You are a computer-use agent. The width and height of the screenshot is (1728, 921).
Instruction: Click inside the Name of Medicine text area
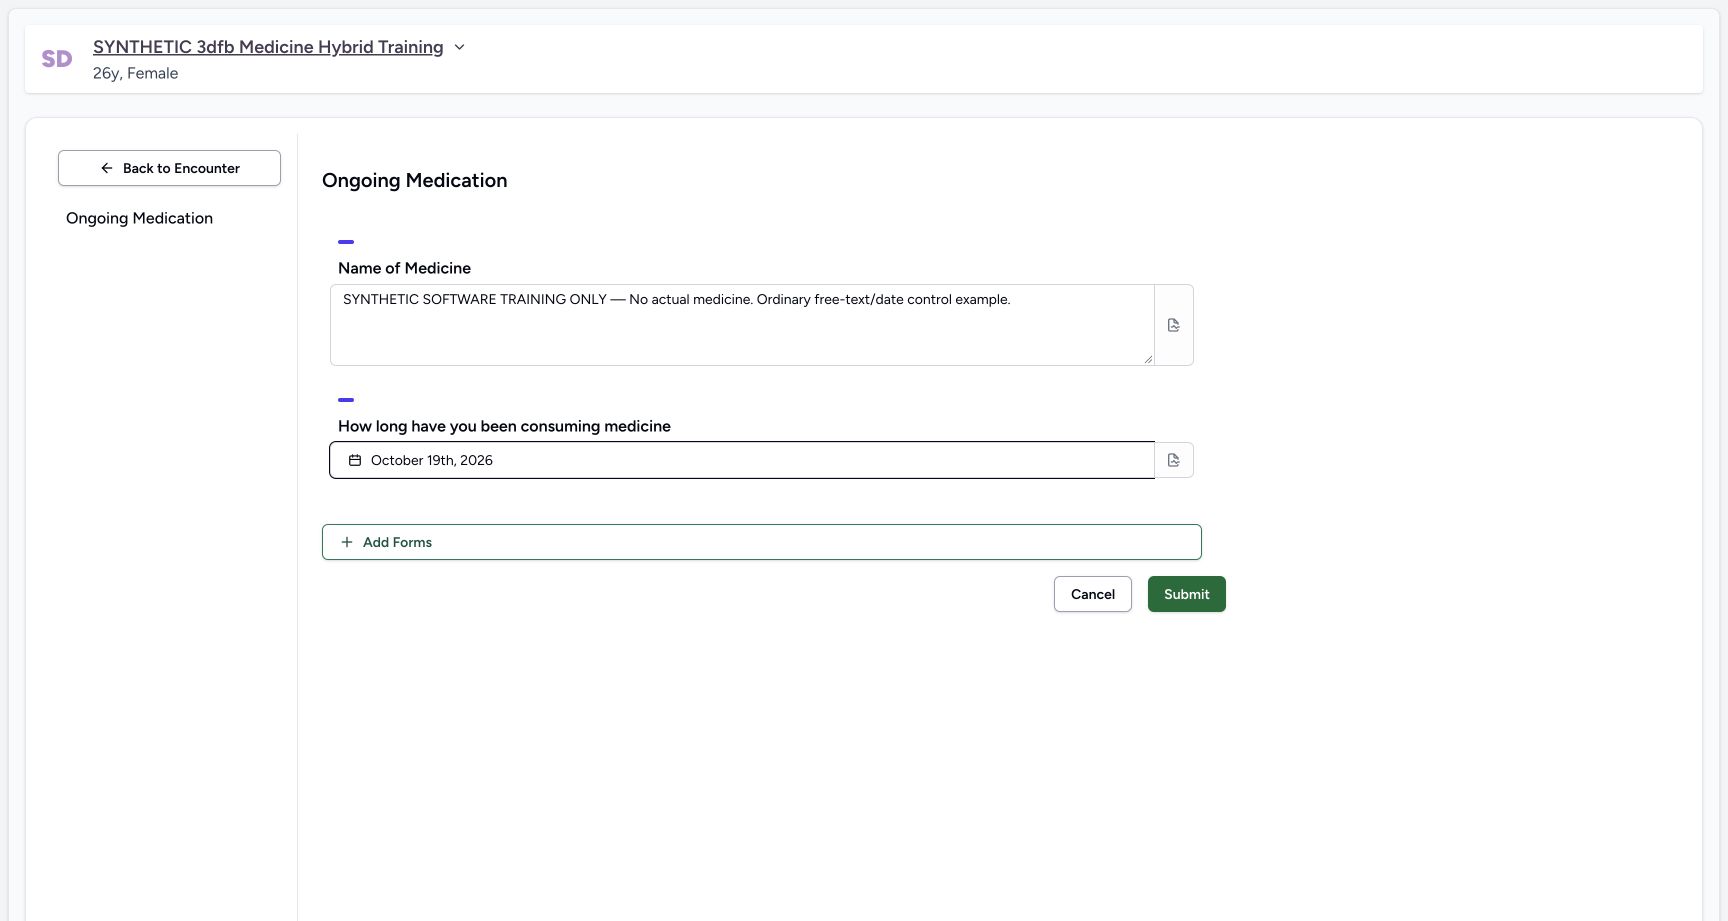click(x=742, y=325)
